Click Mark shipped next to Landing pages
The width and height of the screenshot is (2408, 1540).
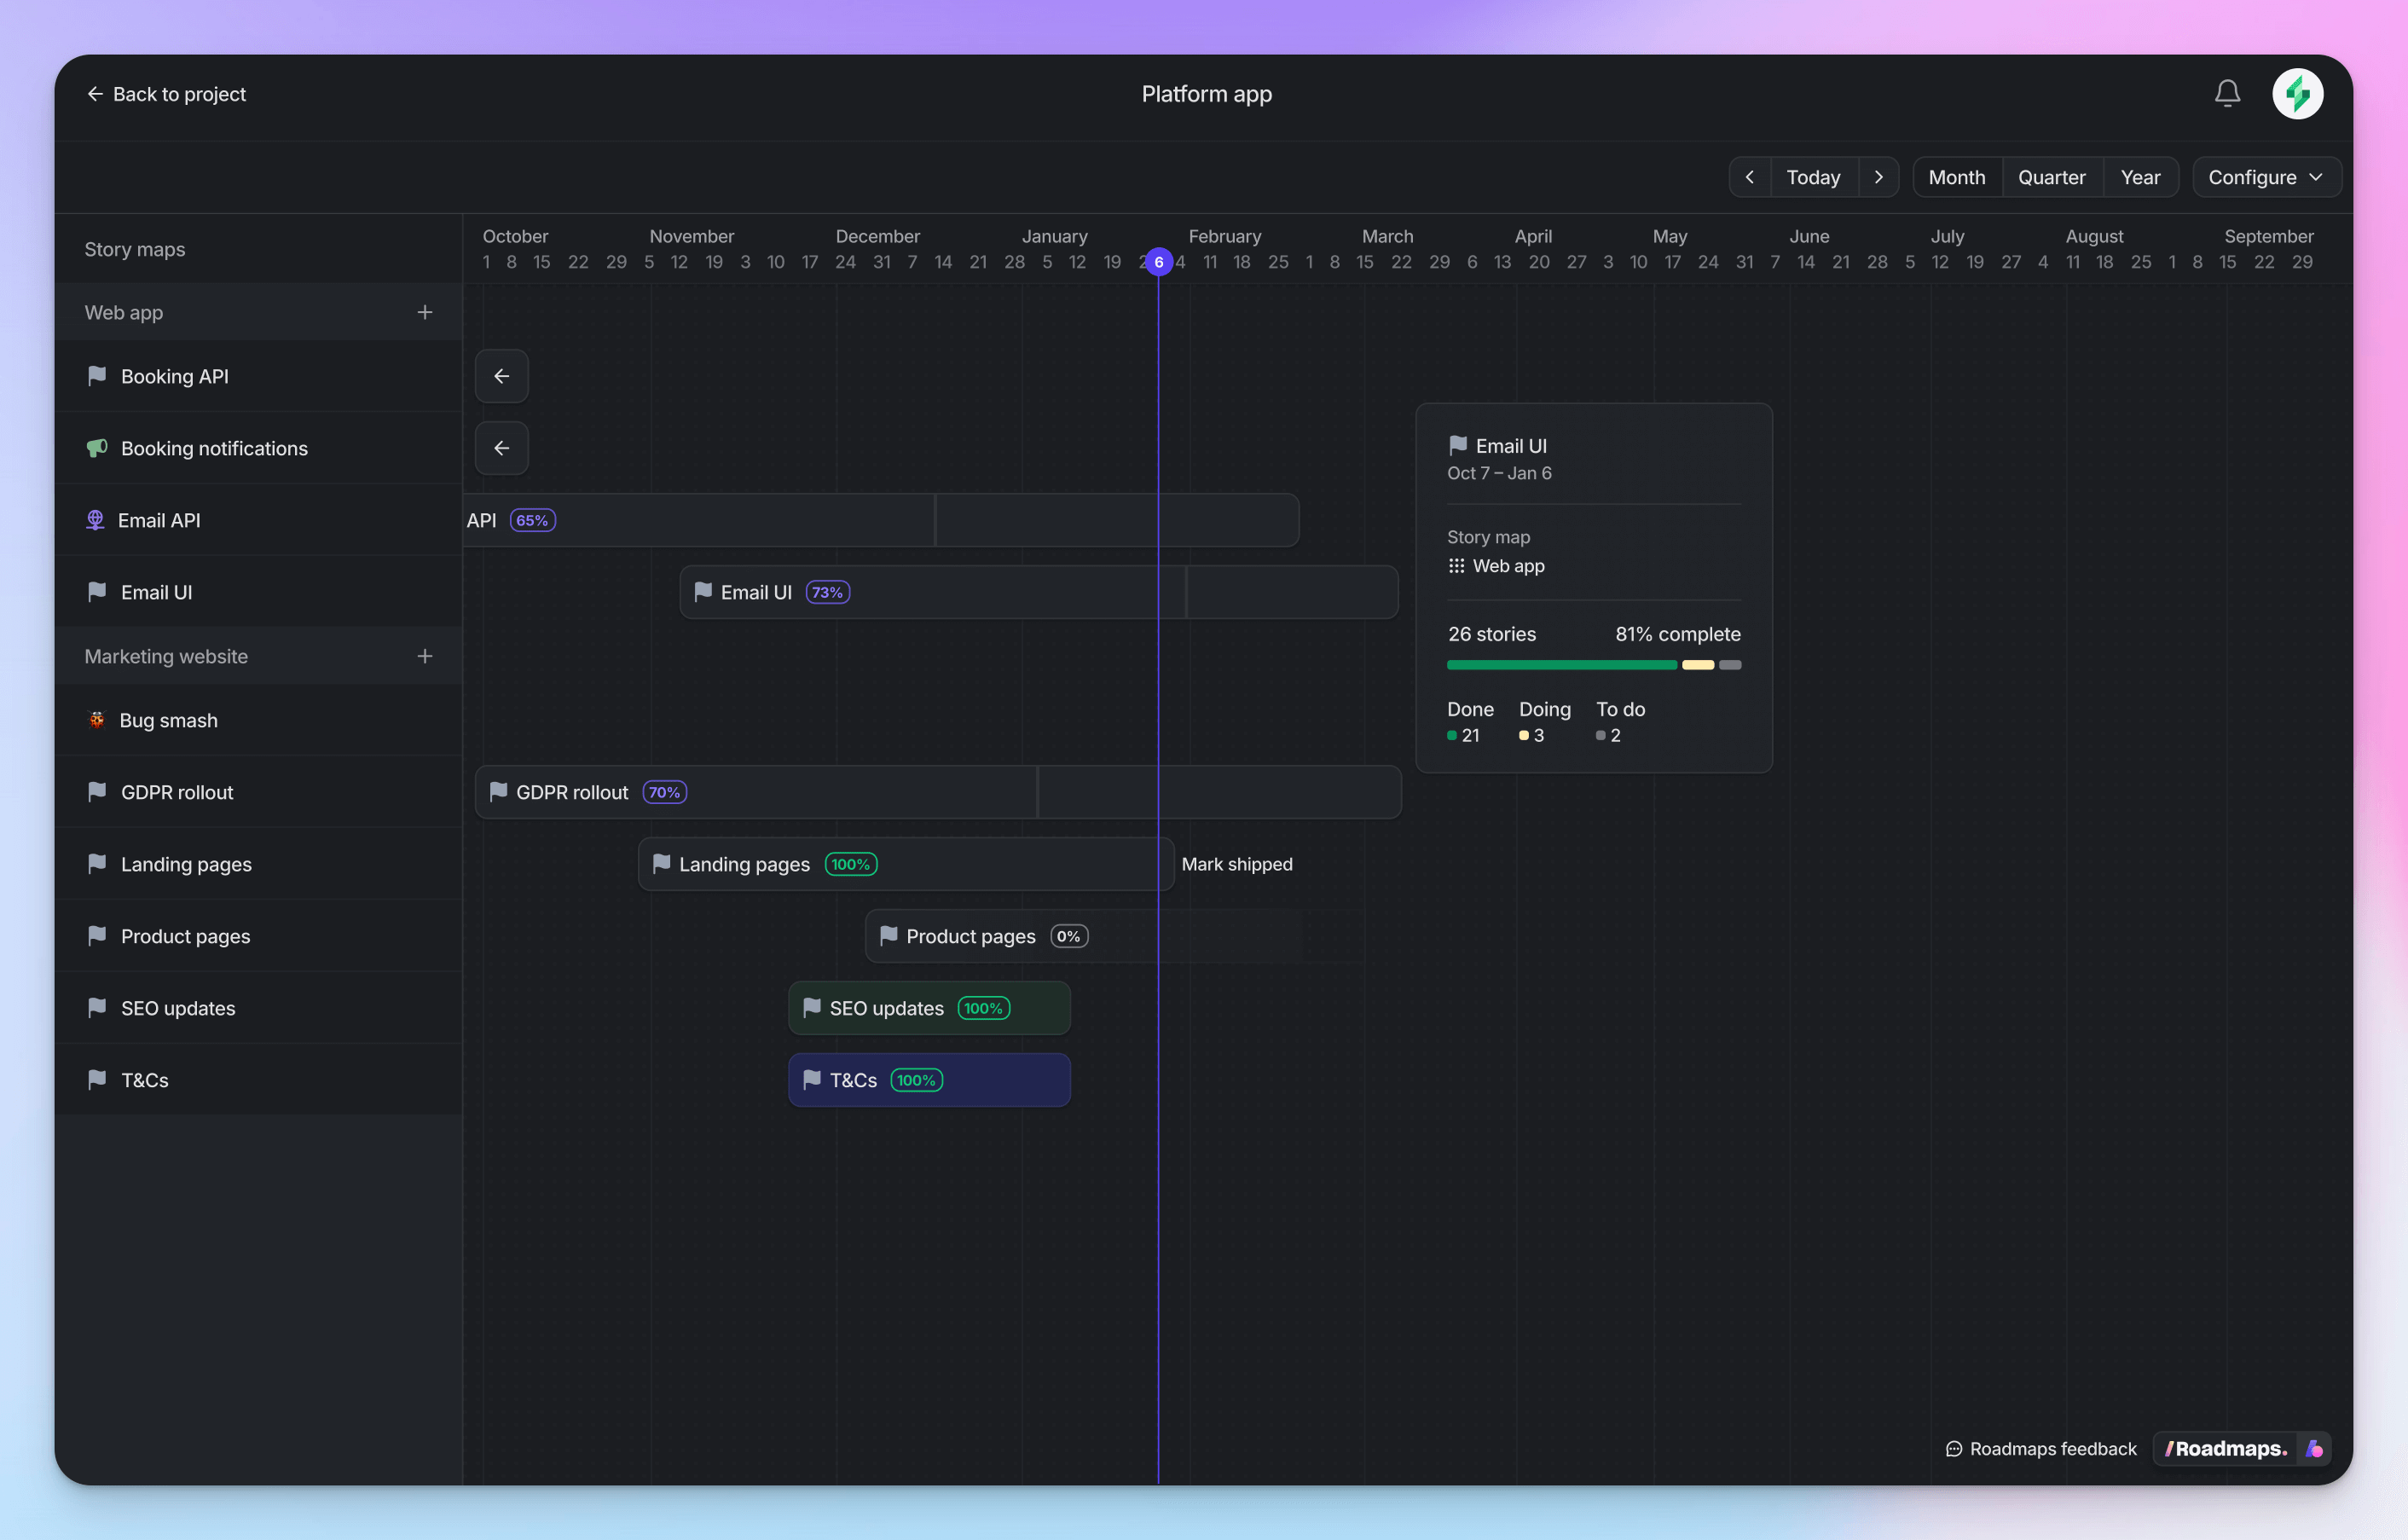click(1236, 864)
